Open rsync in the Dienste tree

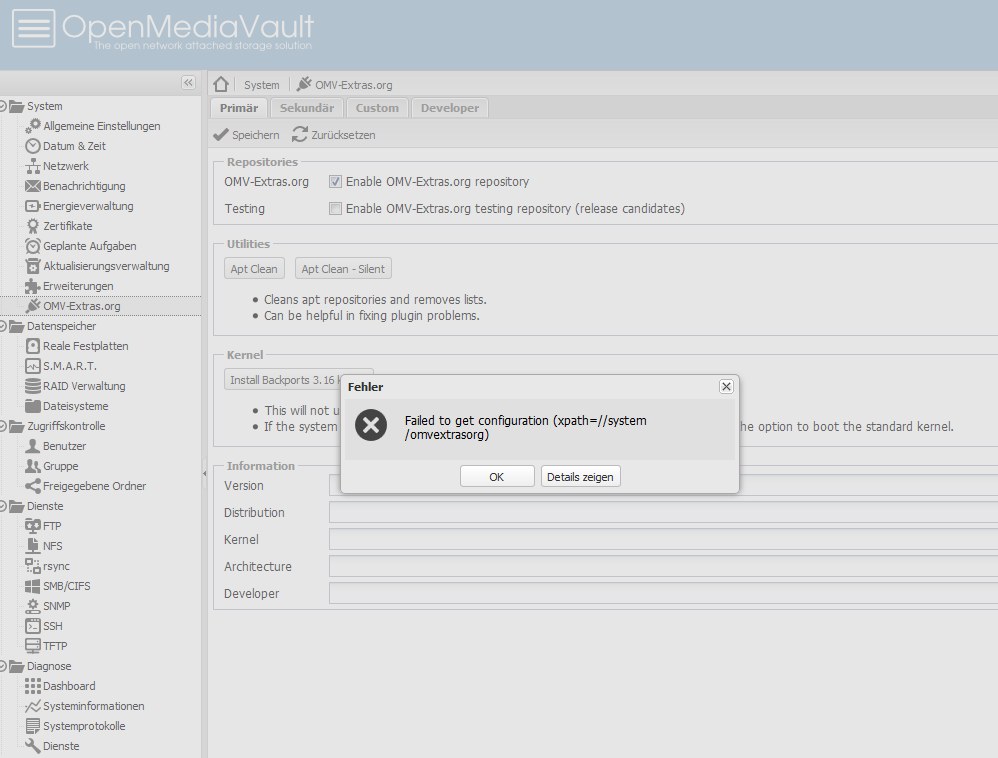pyautogui.click(x=56, y=566)
